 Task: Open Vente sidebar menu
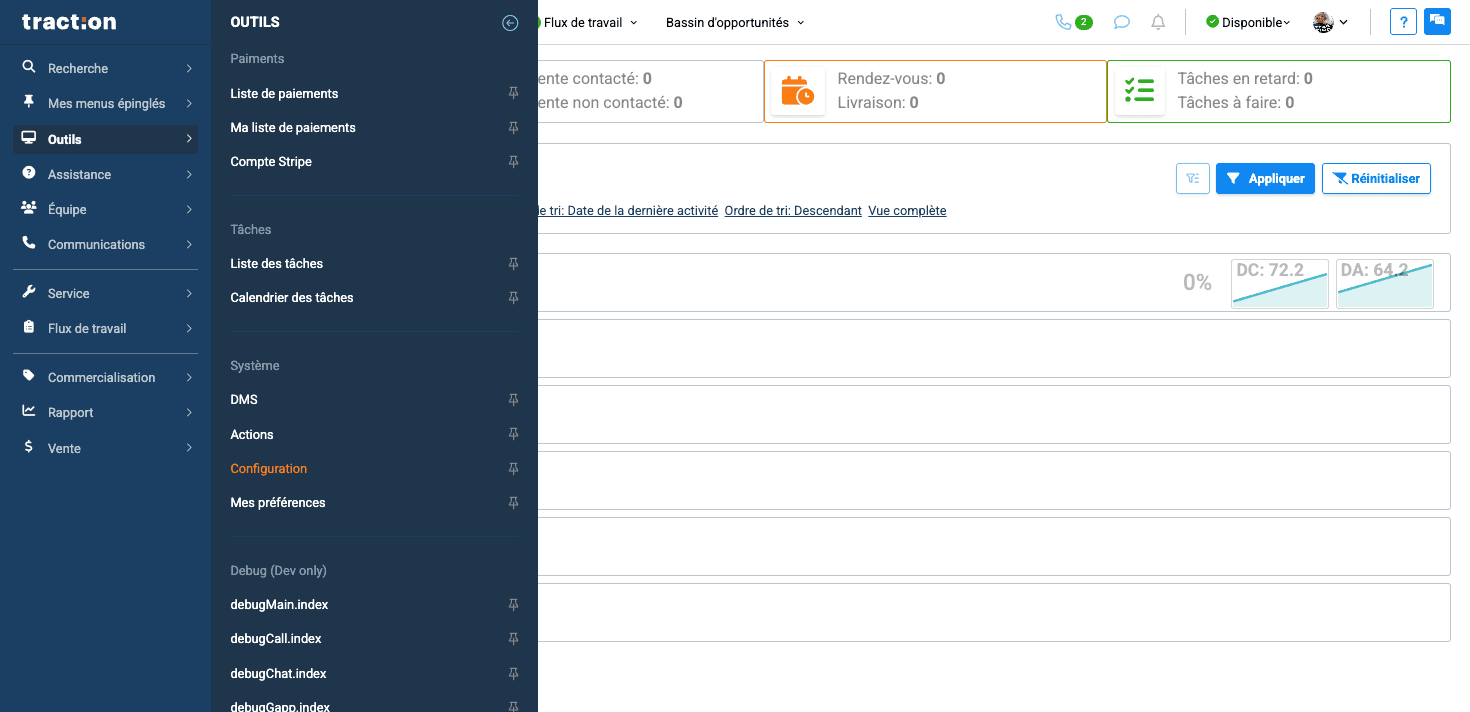pos(106,448)
